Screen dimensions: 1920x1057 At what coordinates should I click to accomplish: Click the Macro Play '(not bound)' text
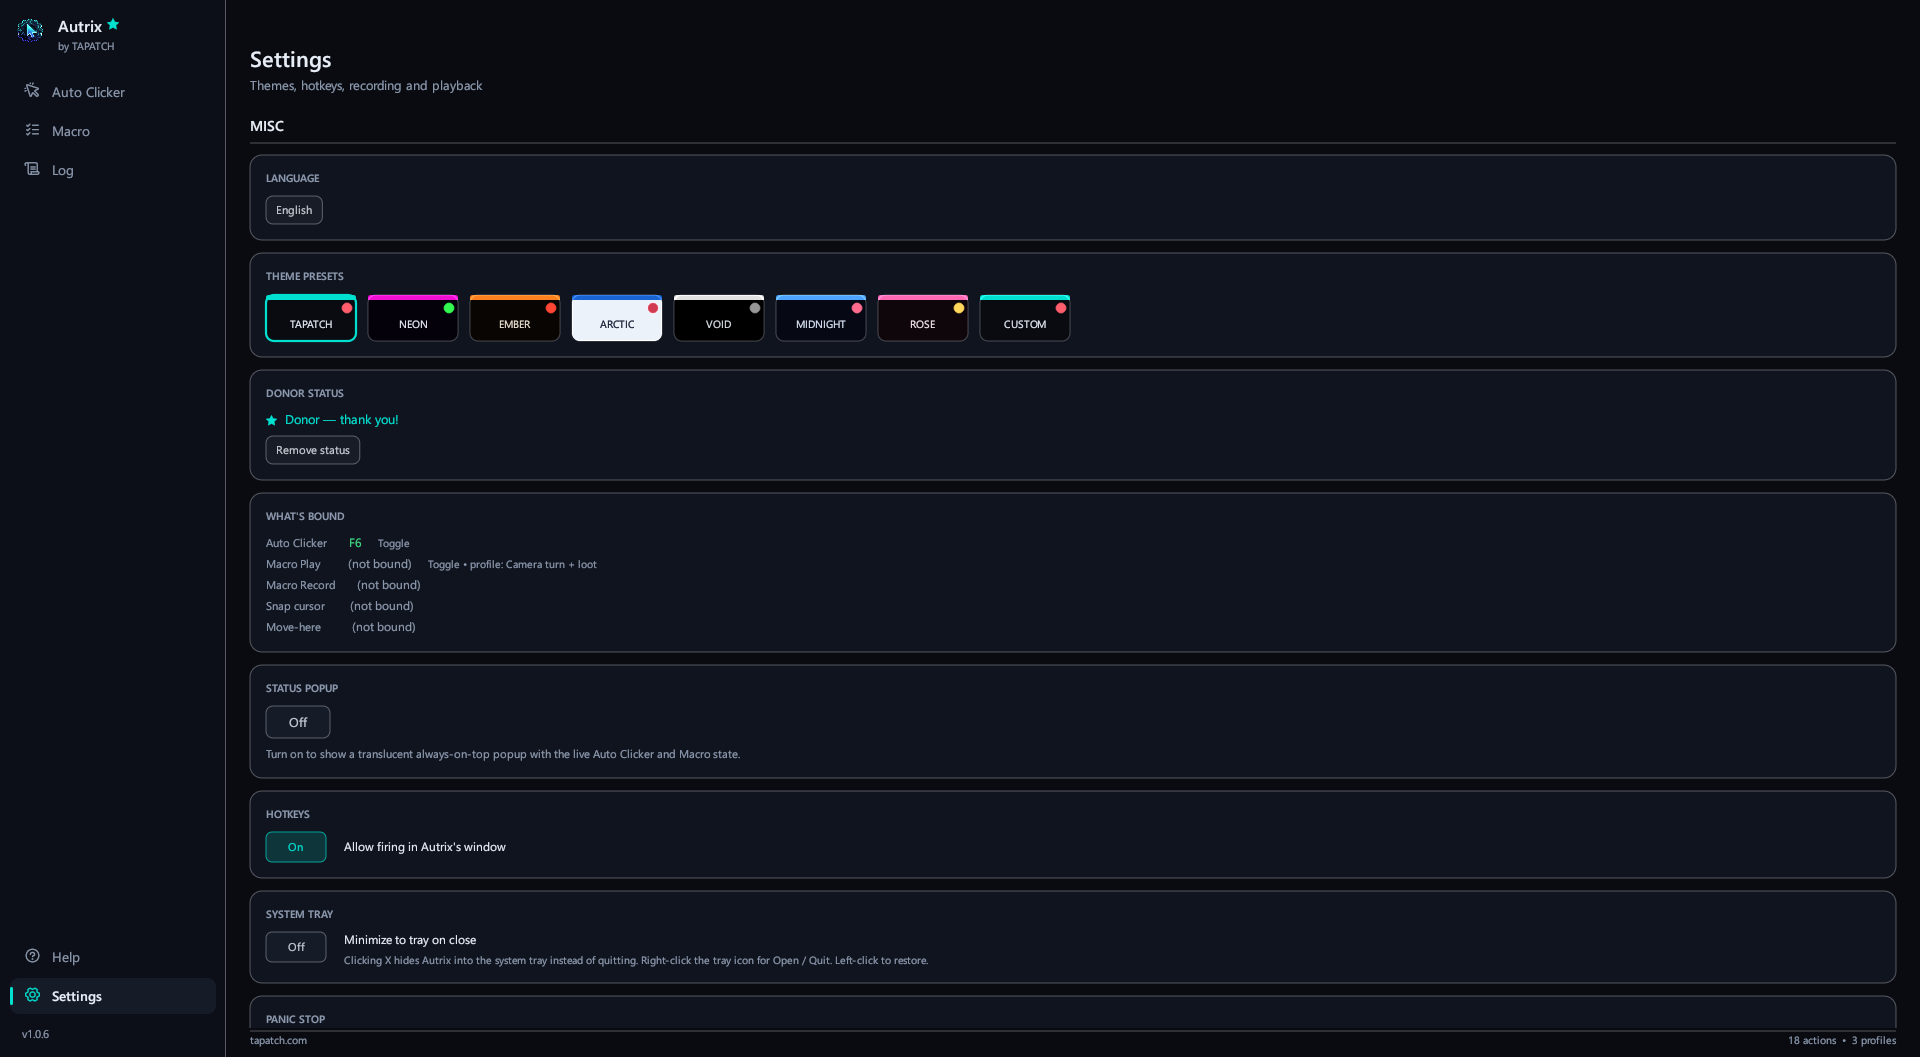pyautogui.click(x=380, y=564)
